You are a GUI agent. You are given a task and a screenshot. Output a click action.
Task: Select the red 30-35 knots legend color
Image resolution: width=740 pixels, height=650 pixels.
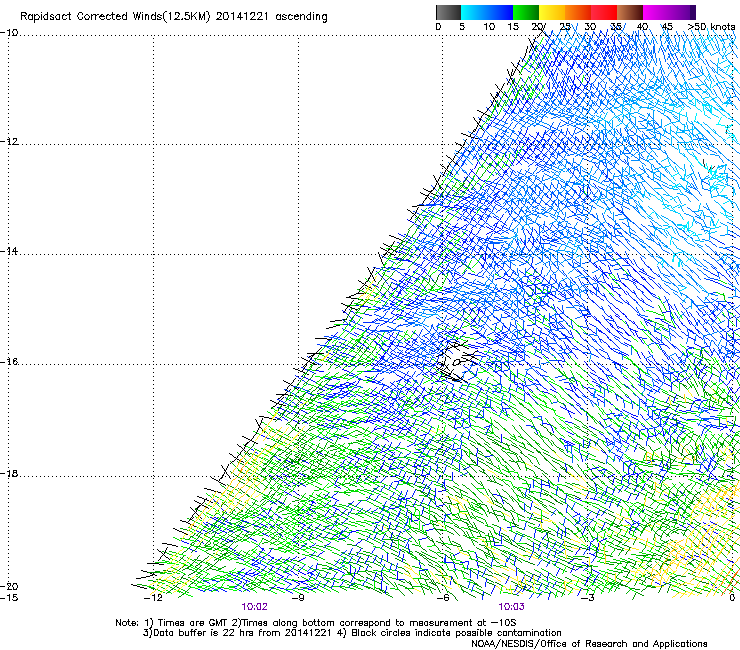click(x=604, y=12)
